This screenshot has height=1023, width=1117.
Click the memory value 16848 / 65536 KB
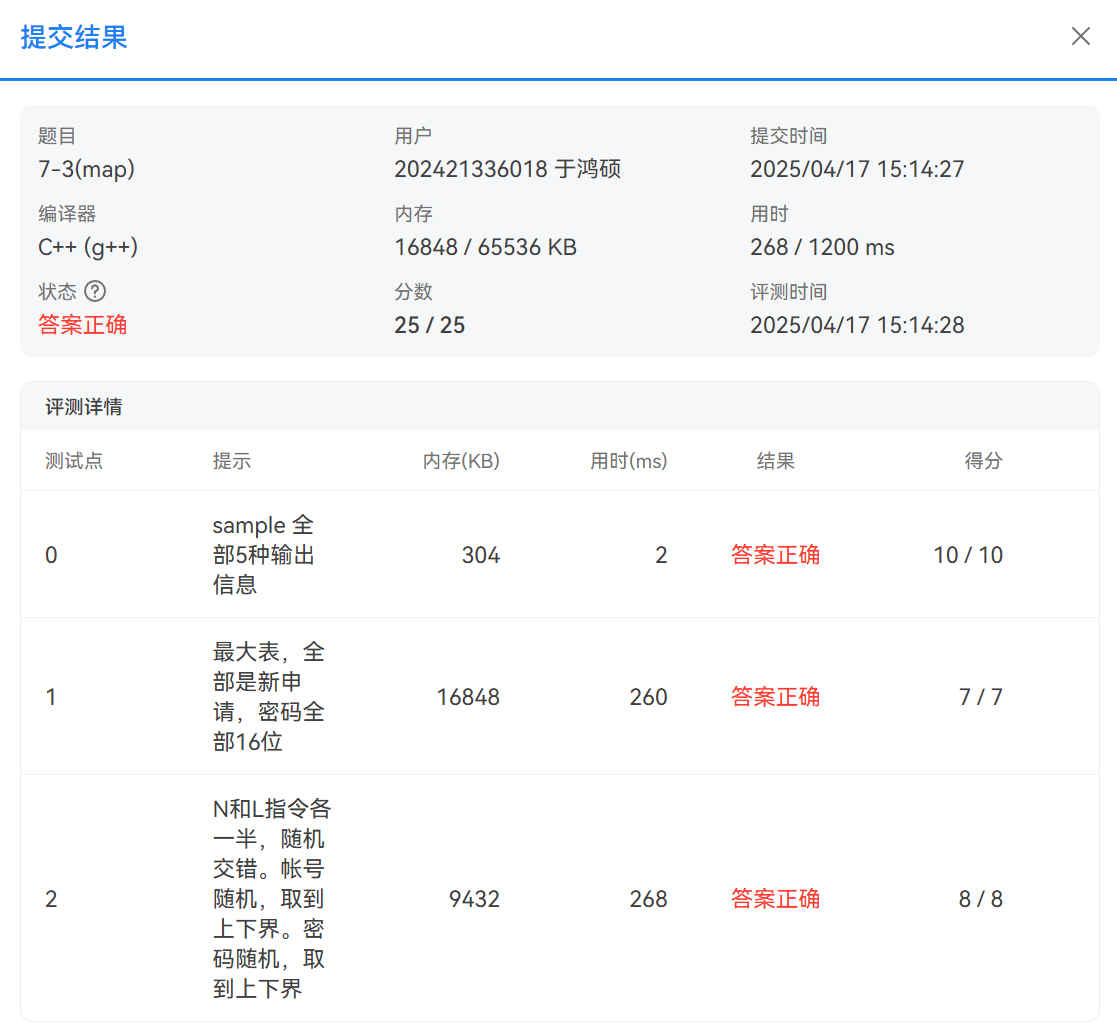pos(485,247)
